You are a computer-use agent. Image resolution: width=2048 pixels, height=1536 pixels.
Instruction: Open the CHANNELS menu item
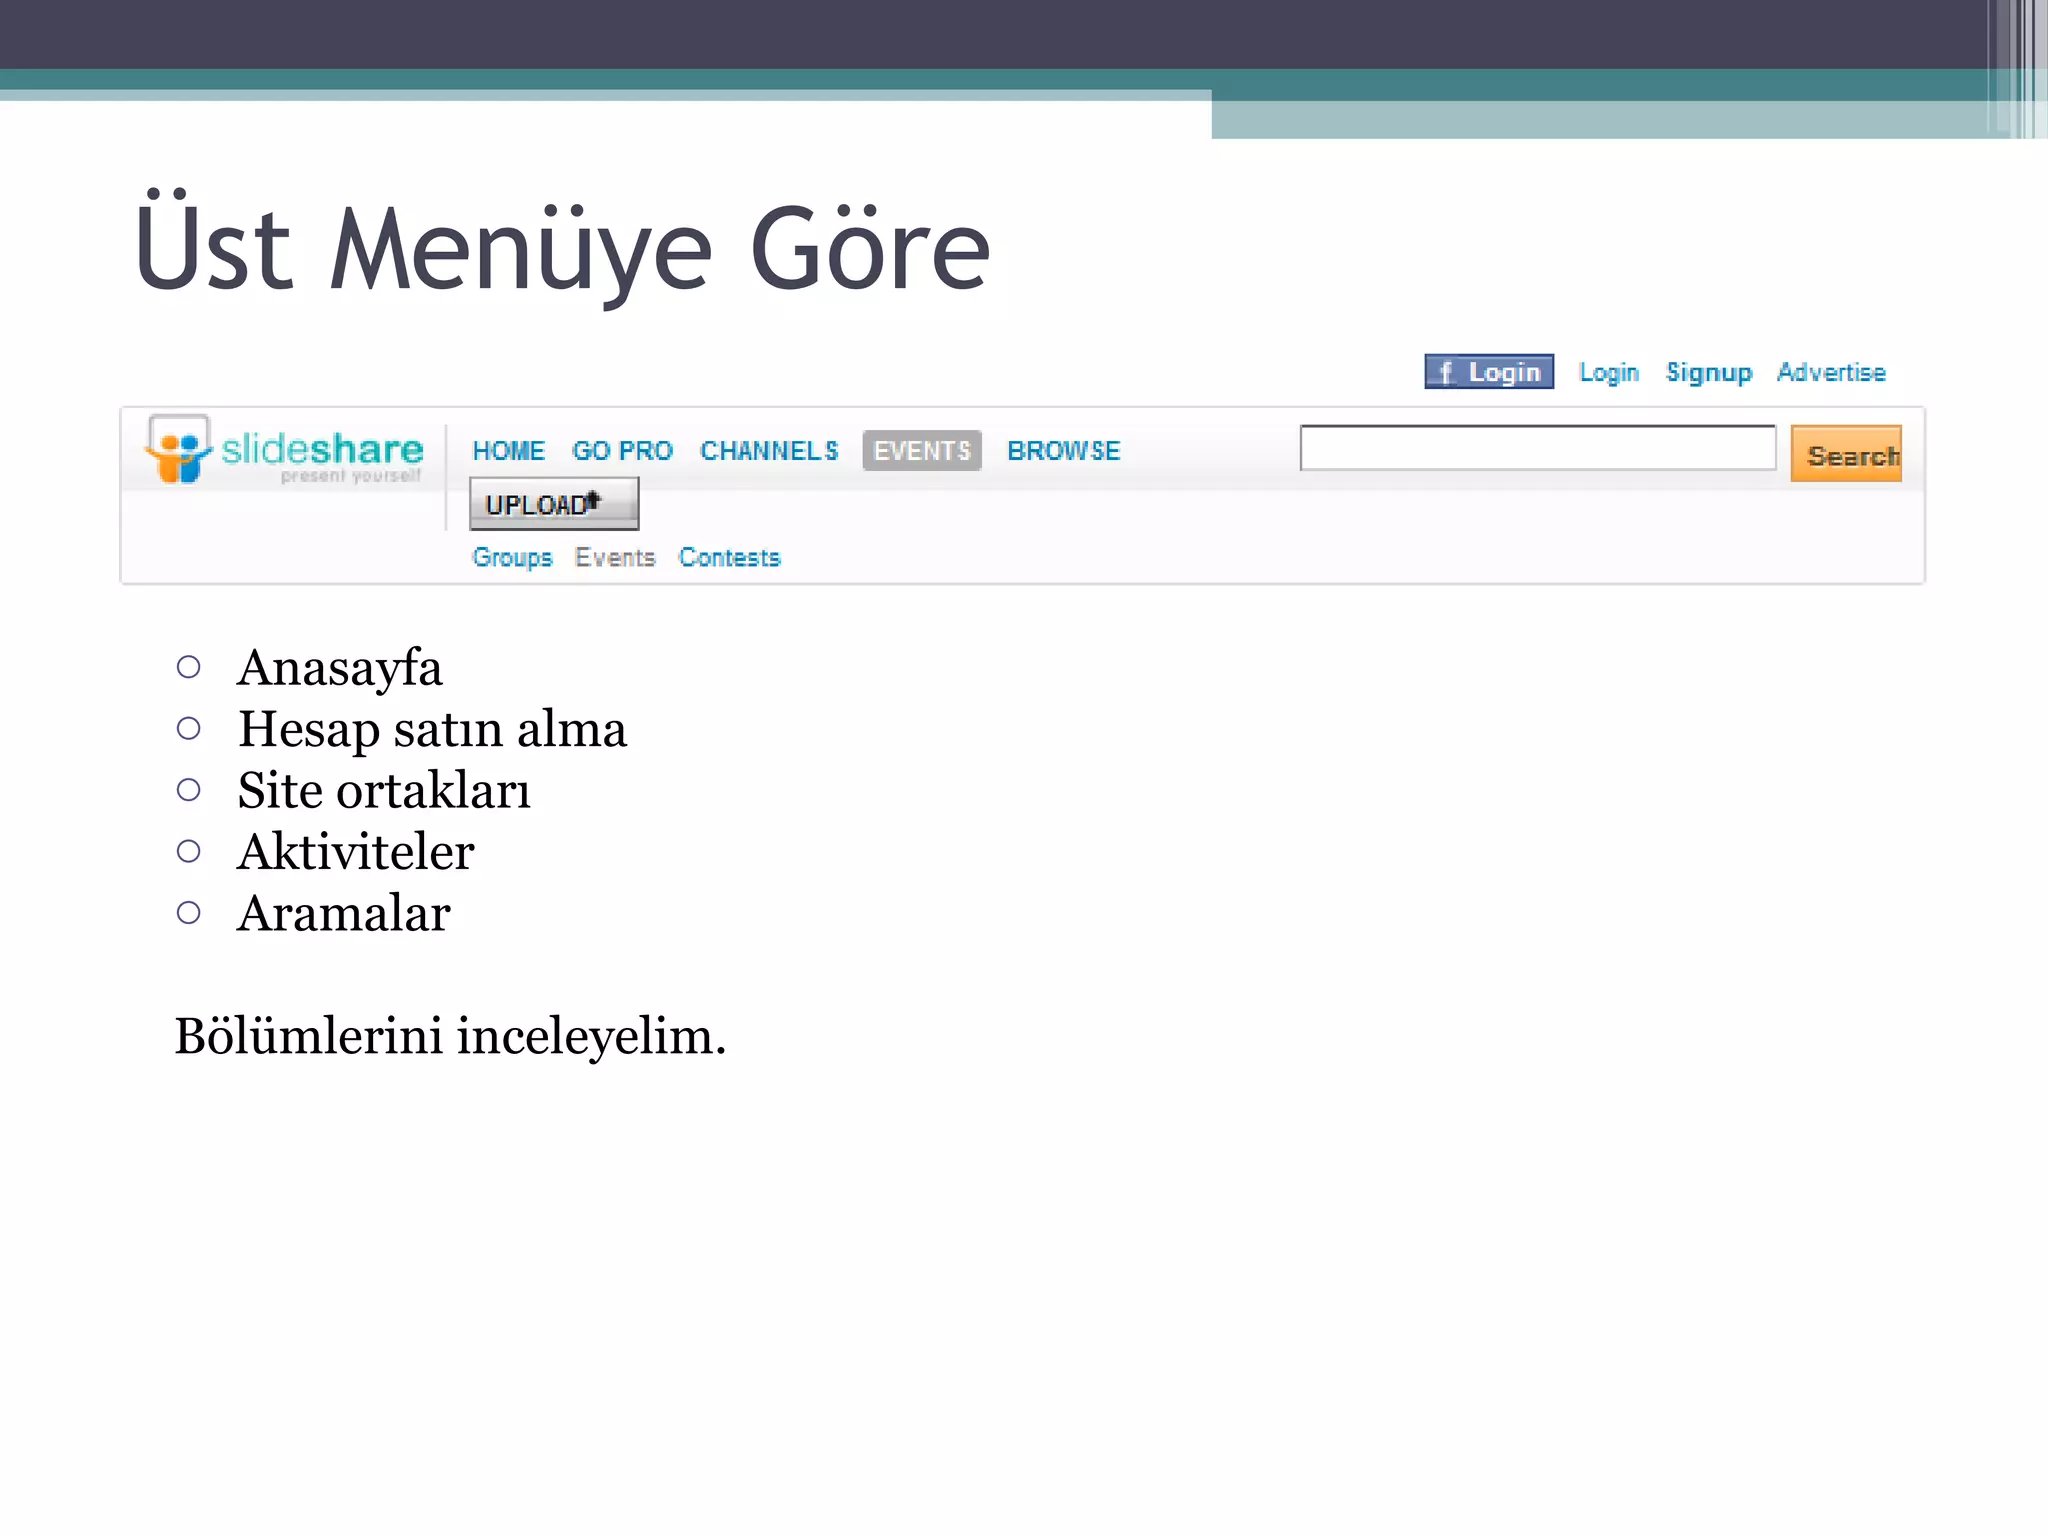coord(769,451)
